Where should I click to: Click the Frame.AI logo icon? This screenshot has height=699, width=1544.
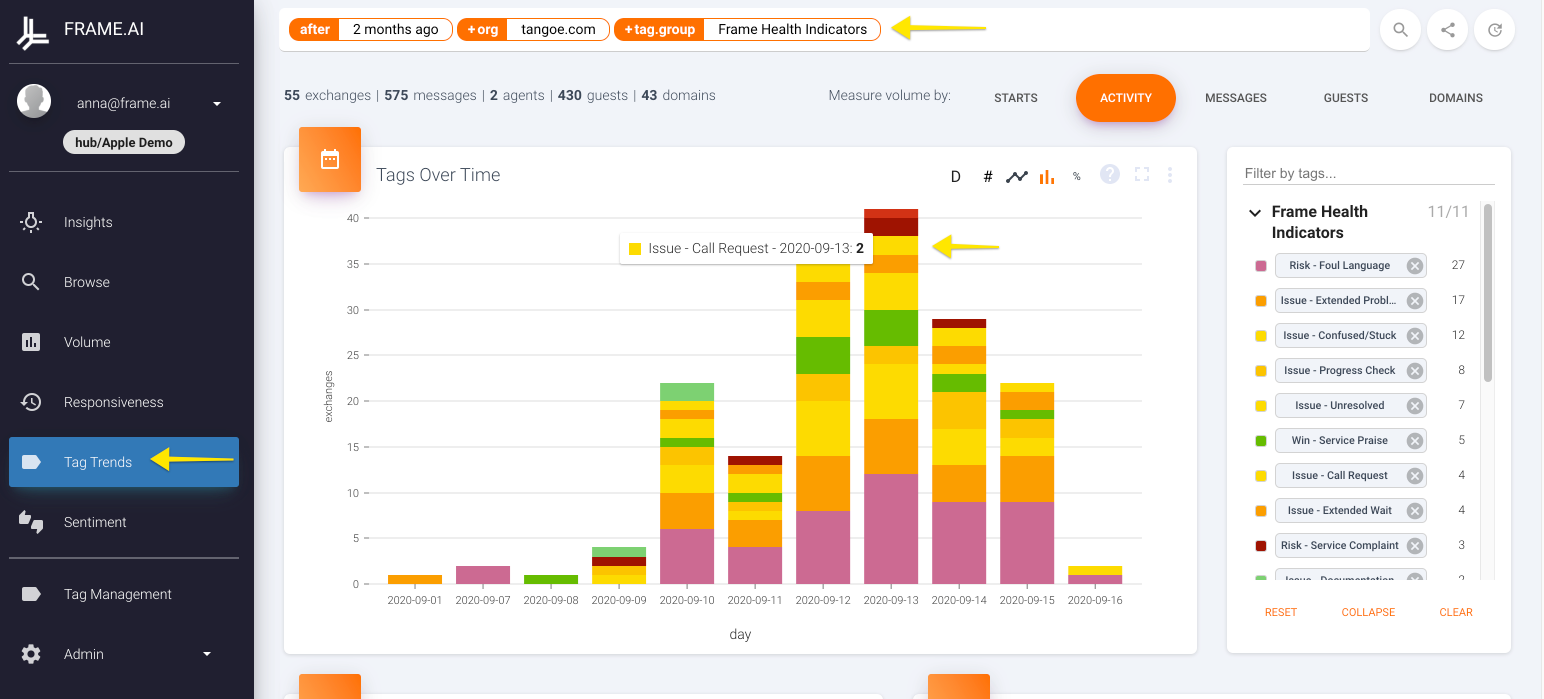click(32, 32)
